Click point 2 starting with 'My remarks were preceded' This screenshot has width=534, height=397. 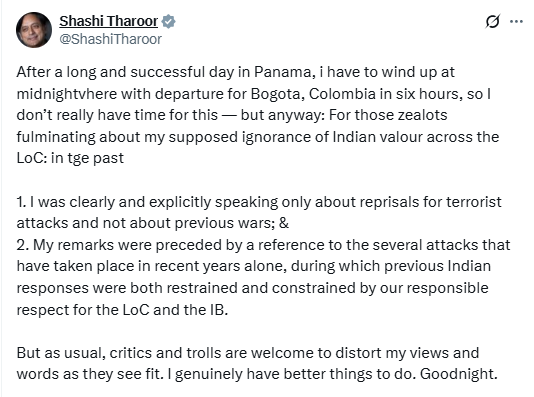coord(263,245)
